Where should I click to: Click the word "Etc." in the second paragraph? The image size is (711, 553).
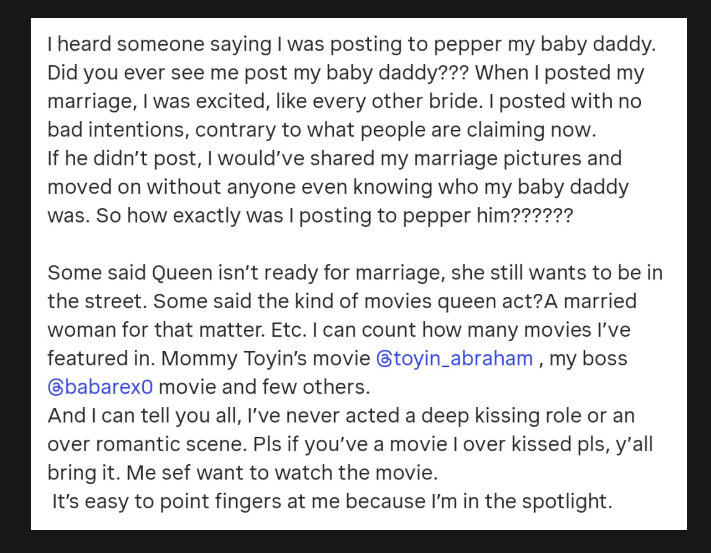pos(267,329)
